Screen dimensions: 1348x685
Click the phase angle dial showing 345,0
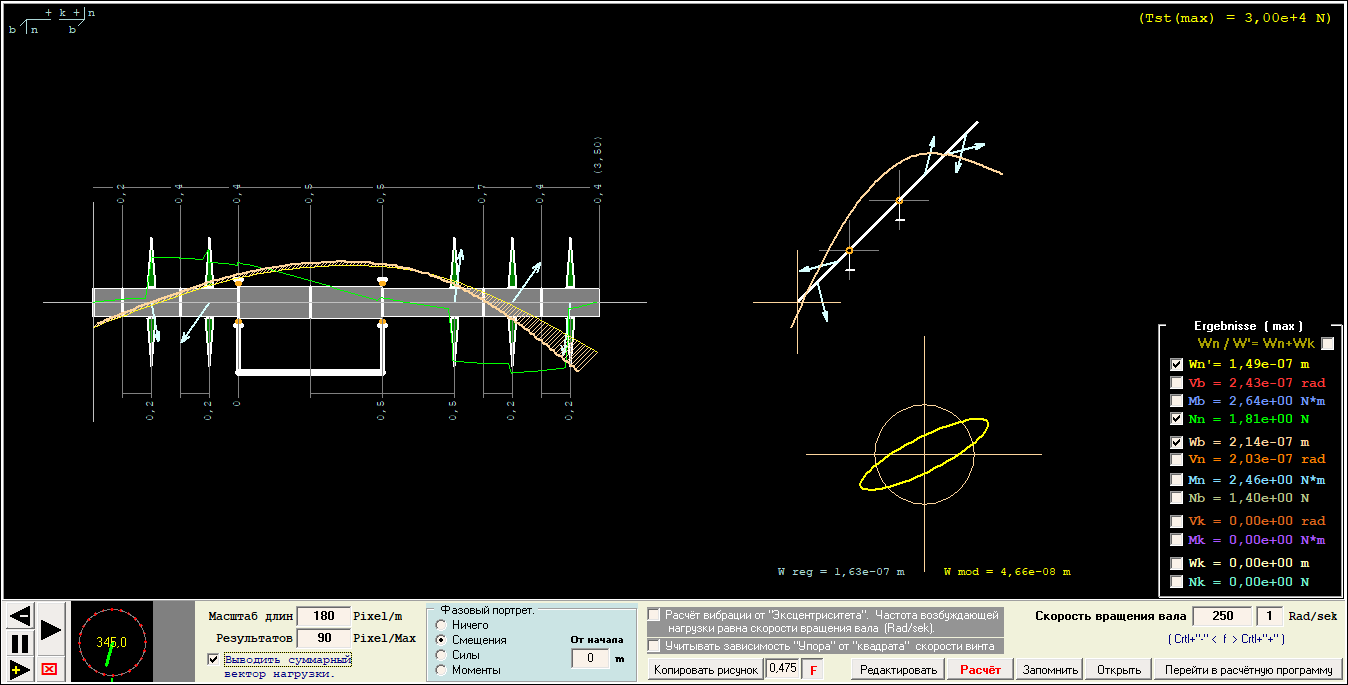(x=111, y=642)
